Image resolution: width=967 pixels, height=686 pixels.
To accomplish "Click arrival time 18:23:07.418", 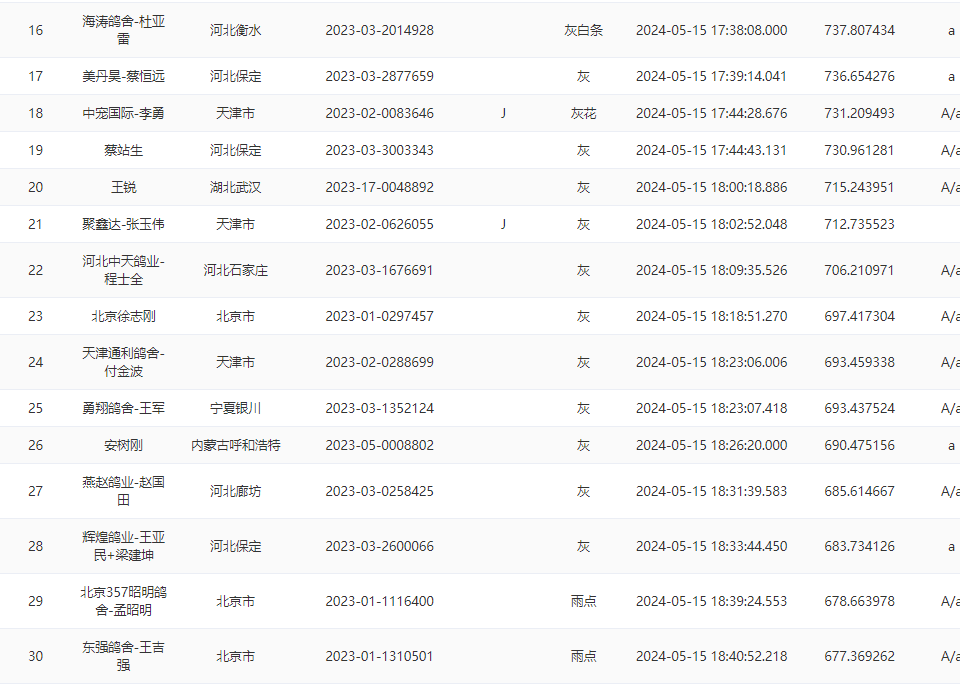I will tap(711, 408).
